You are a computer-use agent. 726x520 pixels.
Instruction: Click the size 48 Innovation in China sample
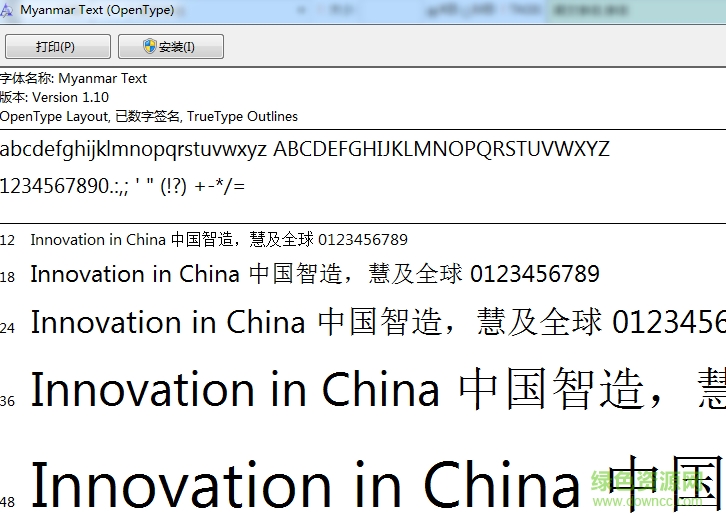coord(378,484)
